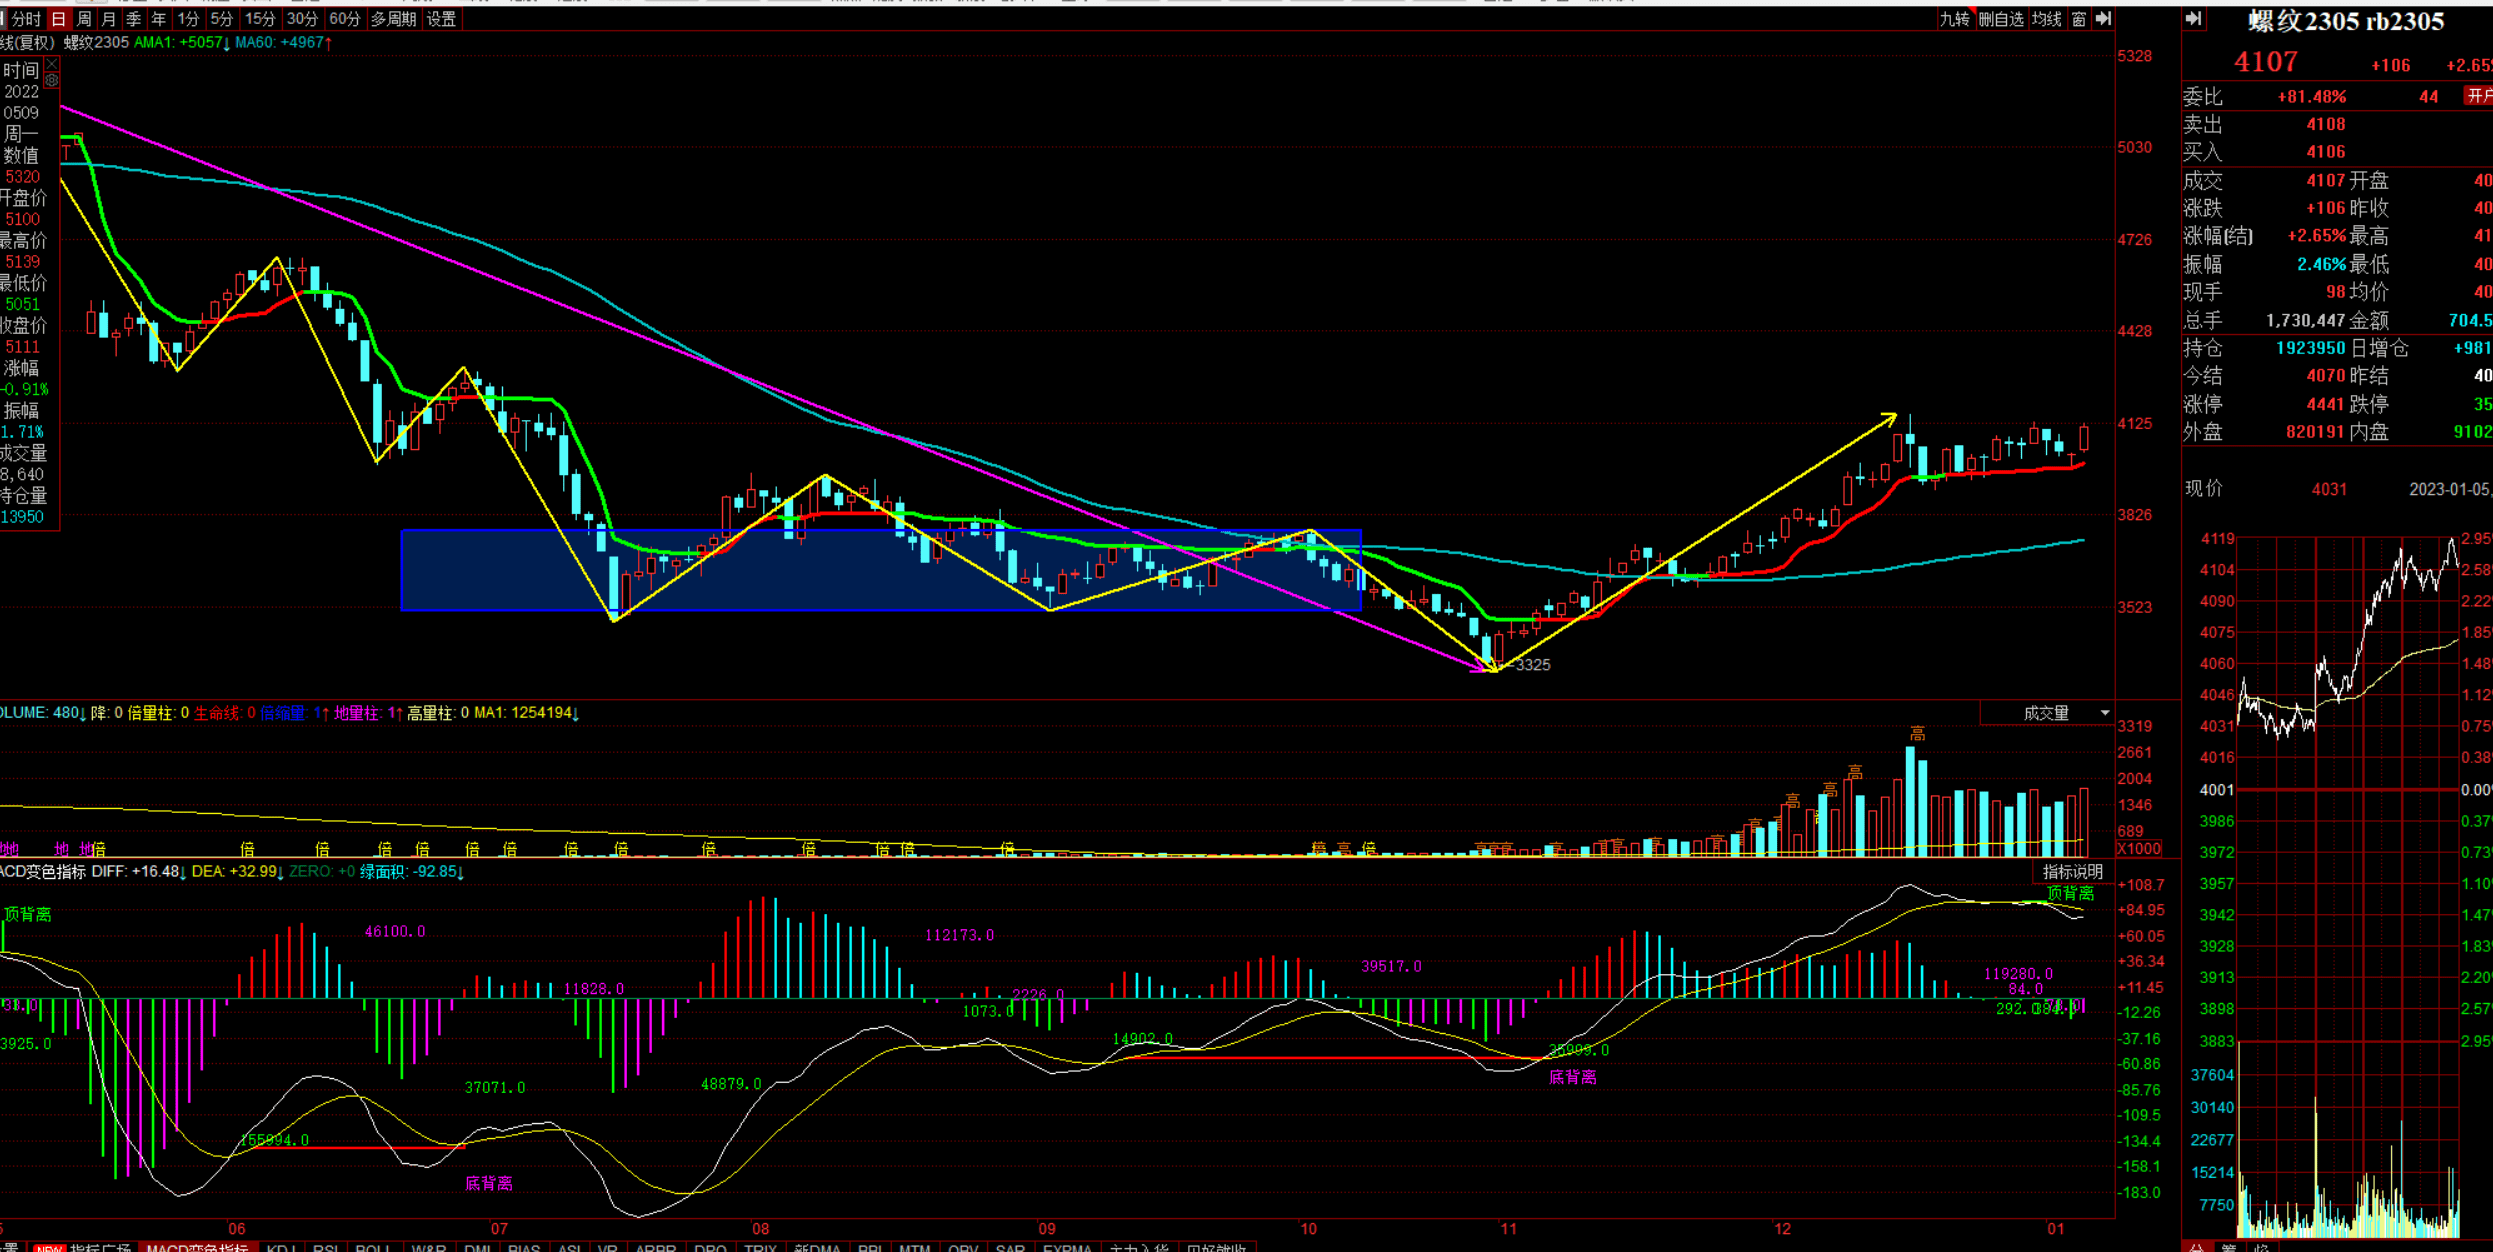Image resolution: width=2493 pixels, height=1252 pixels.
Task: Click the collapse arrow icon beside 窗
Action: tap(2103, 19)
